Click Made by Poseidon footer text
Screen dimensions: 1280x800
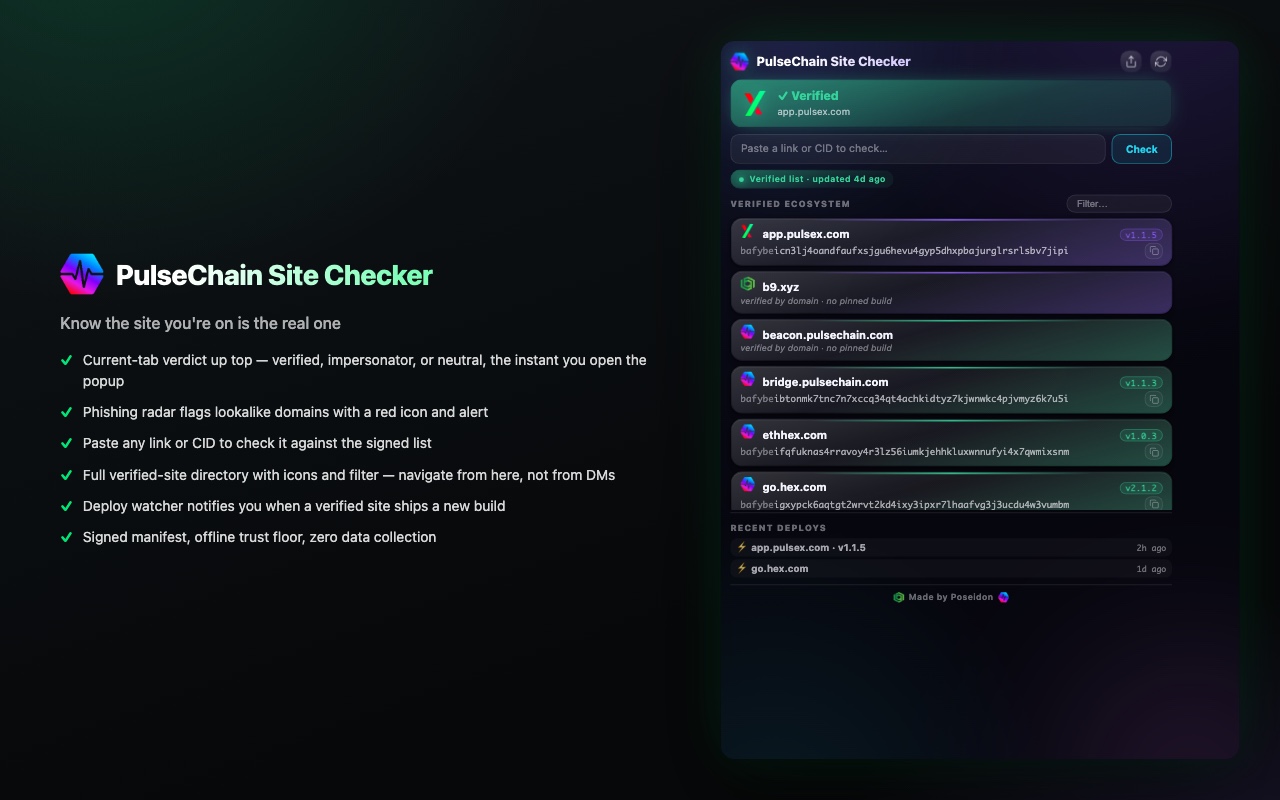(951, 597)
